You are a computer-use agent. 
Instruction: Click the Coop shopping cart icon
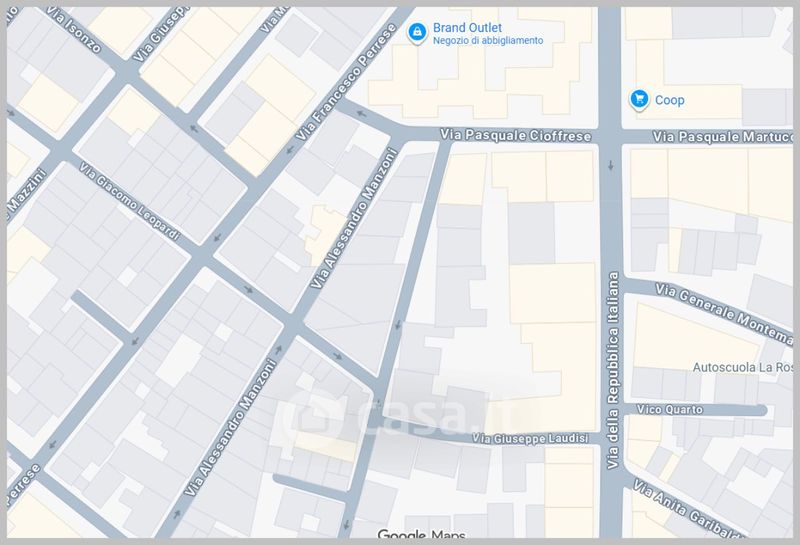[x=638, y=99]
